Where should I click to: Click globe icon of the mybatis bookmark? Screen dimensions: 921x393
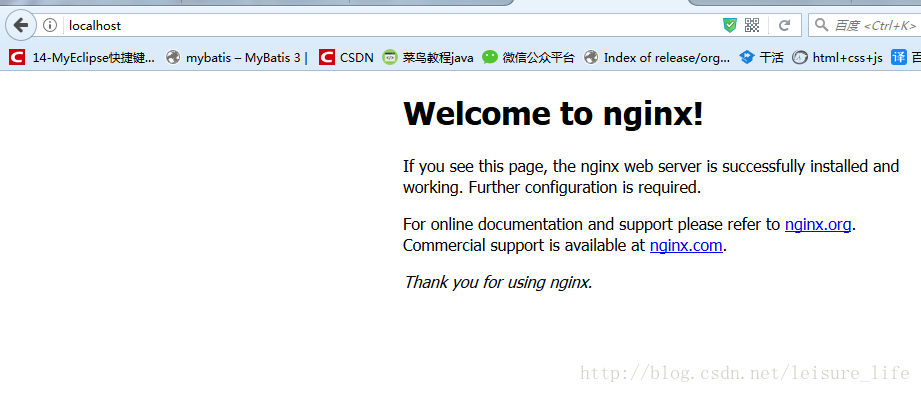point(173,58)
